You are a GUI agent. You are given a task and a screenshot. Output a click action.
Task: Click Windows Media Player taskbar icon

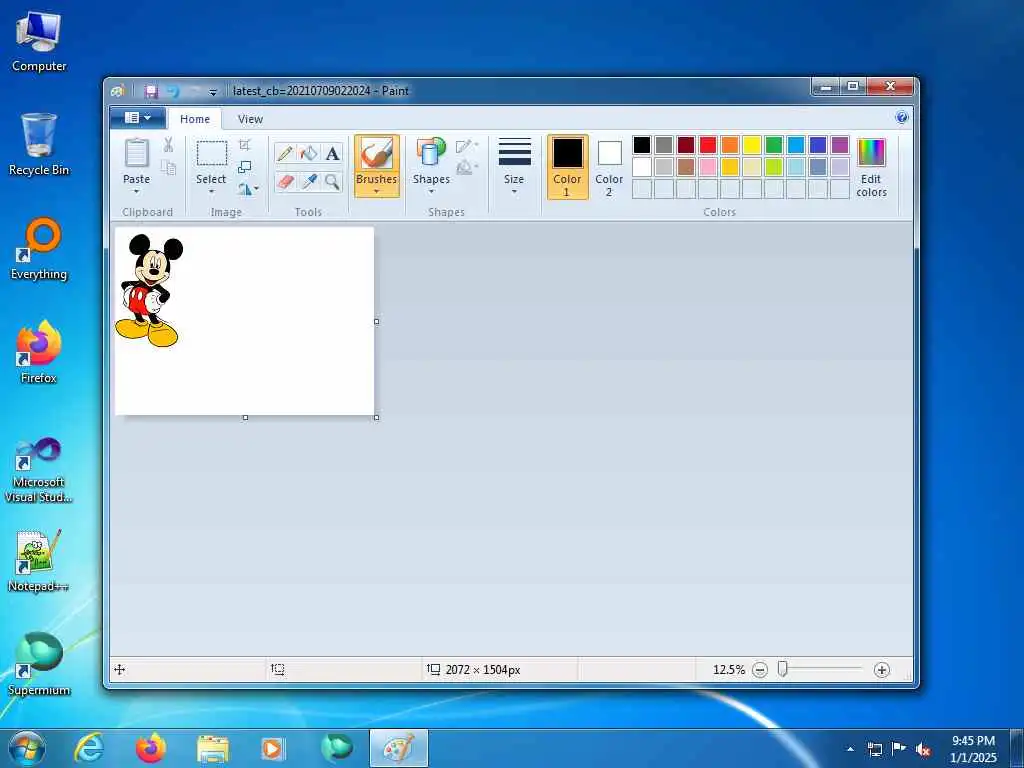[x=273, y=748]
